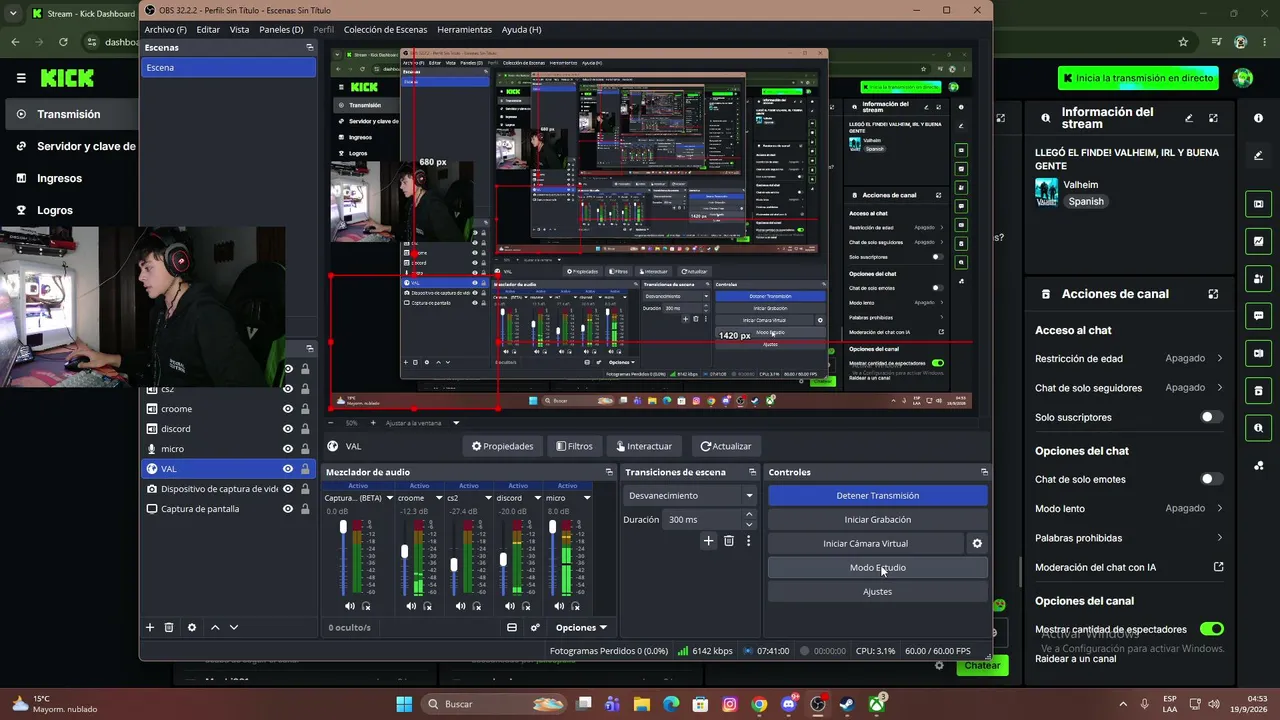Expand Modo lento setting chevron

tap(1220, 508)
